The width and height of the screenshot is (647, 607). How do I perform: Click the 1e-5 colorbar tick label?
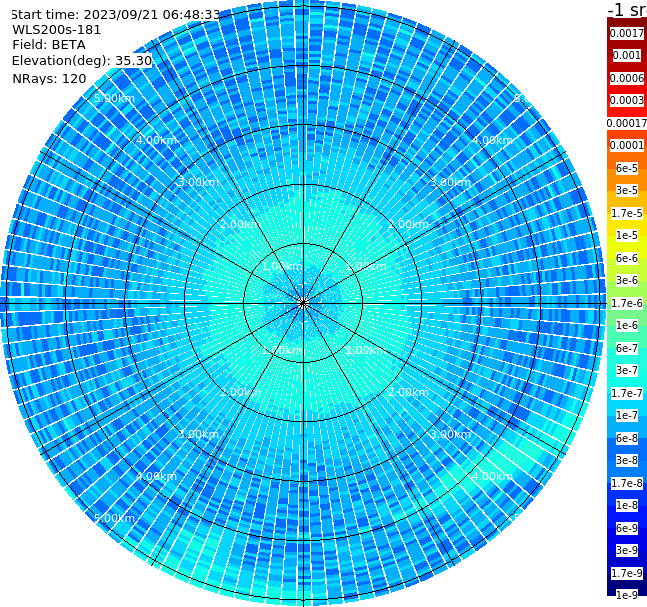point(627,235)
